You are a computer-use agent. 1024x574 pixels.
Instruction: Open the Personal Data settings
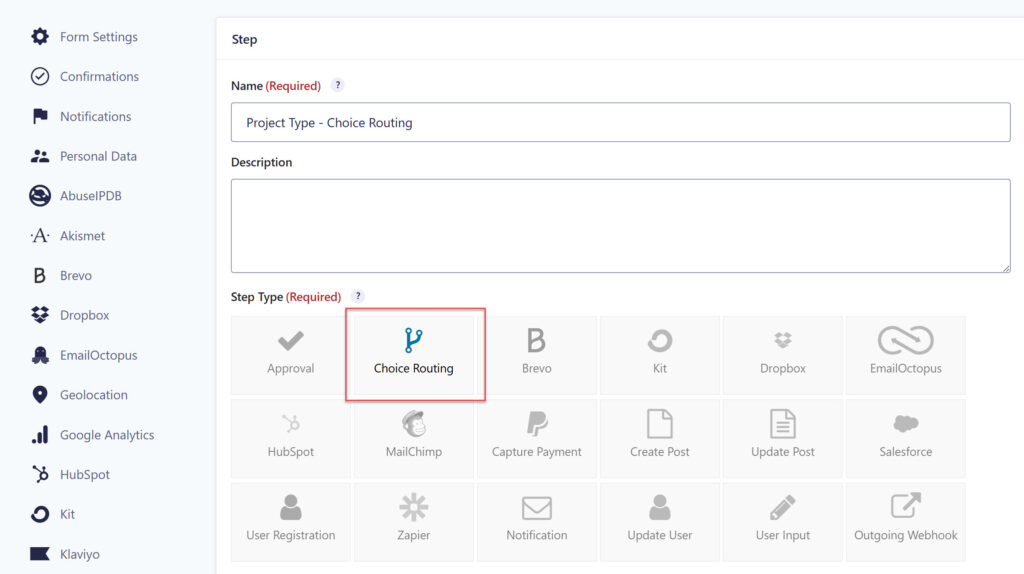click(x=98, y=156)
